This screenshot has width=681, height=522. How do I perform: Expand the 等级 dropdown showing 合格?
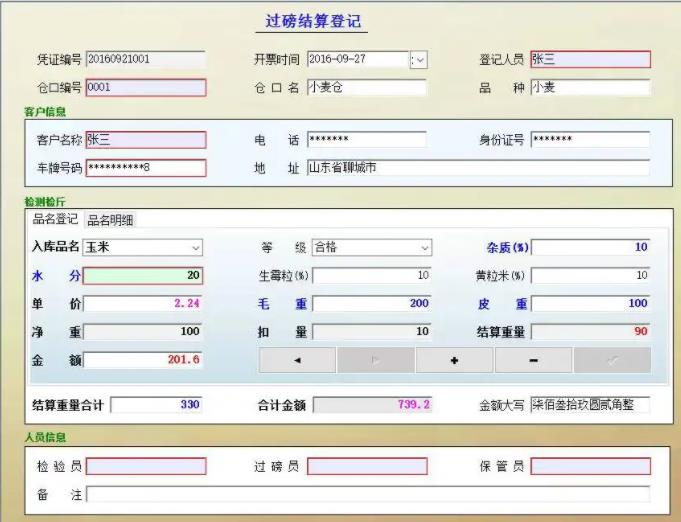(424, 247)
